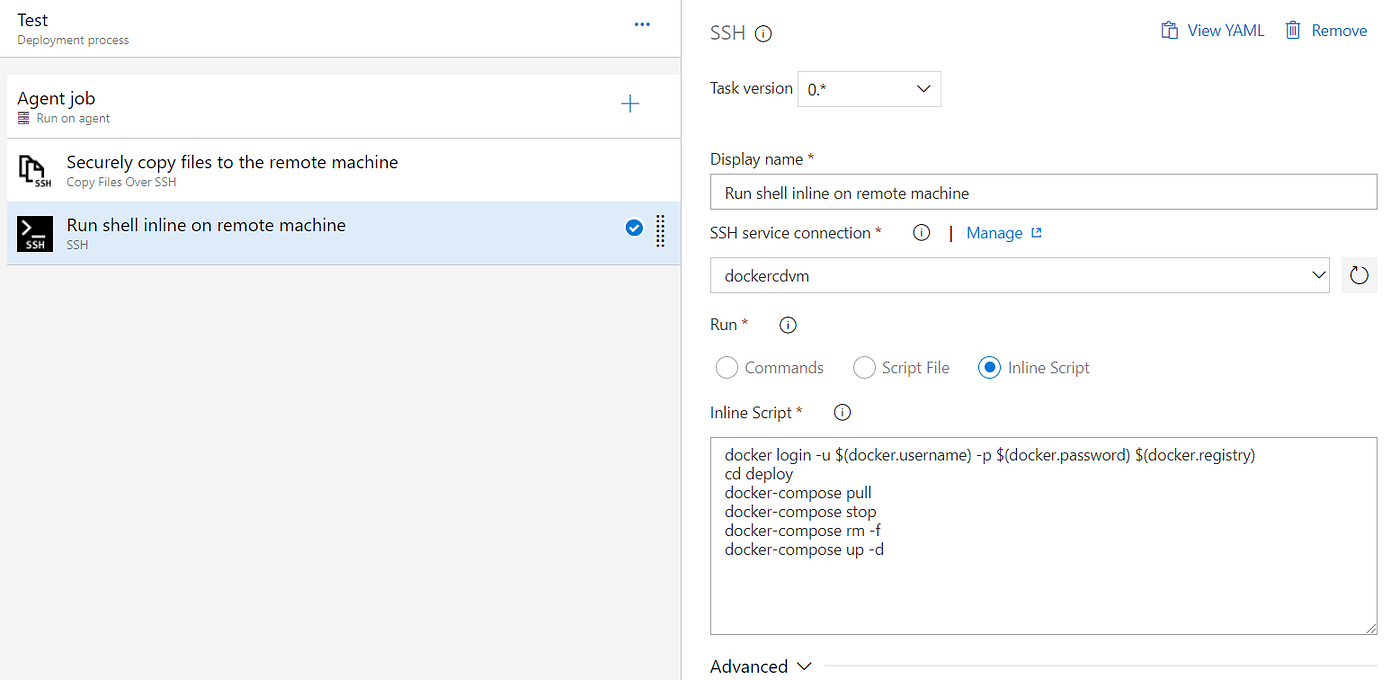Click the info icon next to SSH heading

764,32
